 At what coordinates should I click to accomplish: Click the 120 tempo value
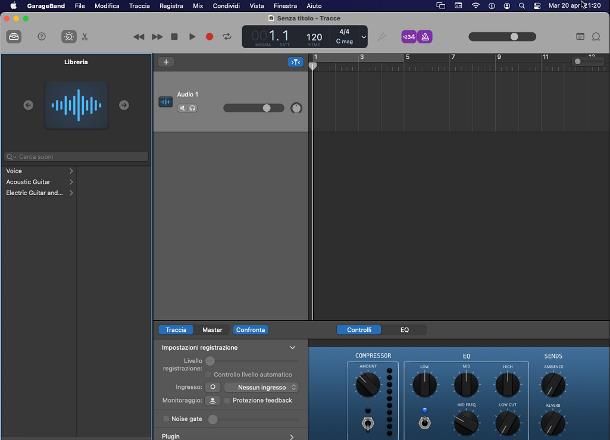tap(314, 37)
